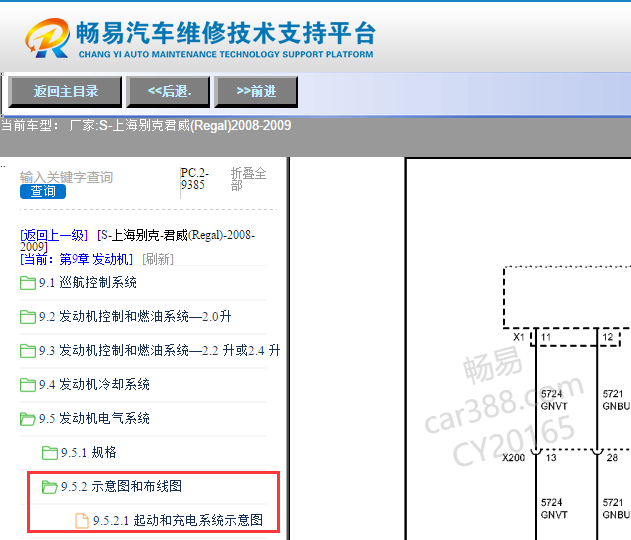Expand 9.3 发动机控制和燃油系统—2.2 升或2.4 升
Viewport: 631px width, 540px height.
[159, 350]
